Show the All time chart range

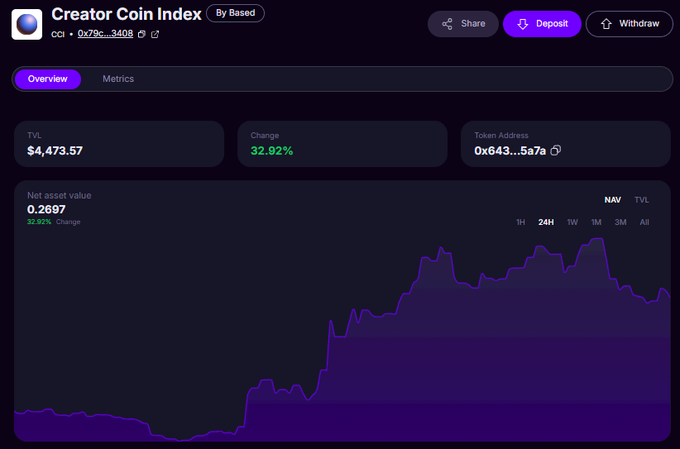click(644, 222)
